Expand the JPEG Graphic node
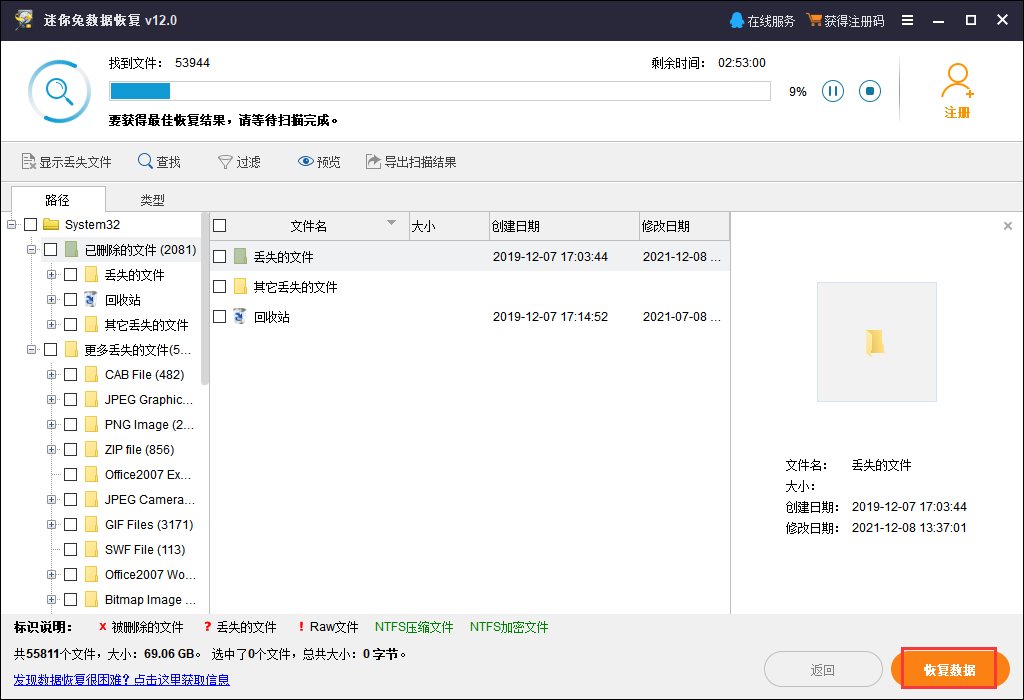Image resolution: width=1024 pixels, height=700 pixels. [51, 400]
